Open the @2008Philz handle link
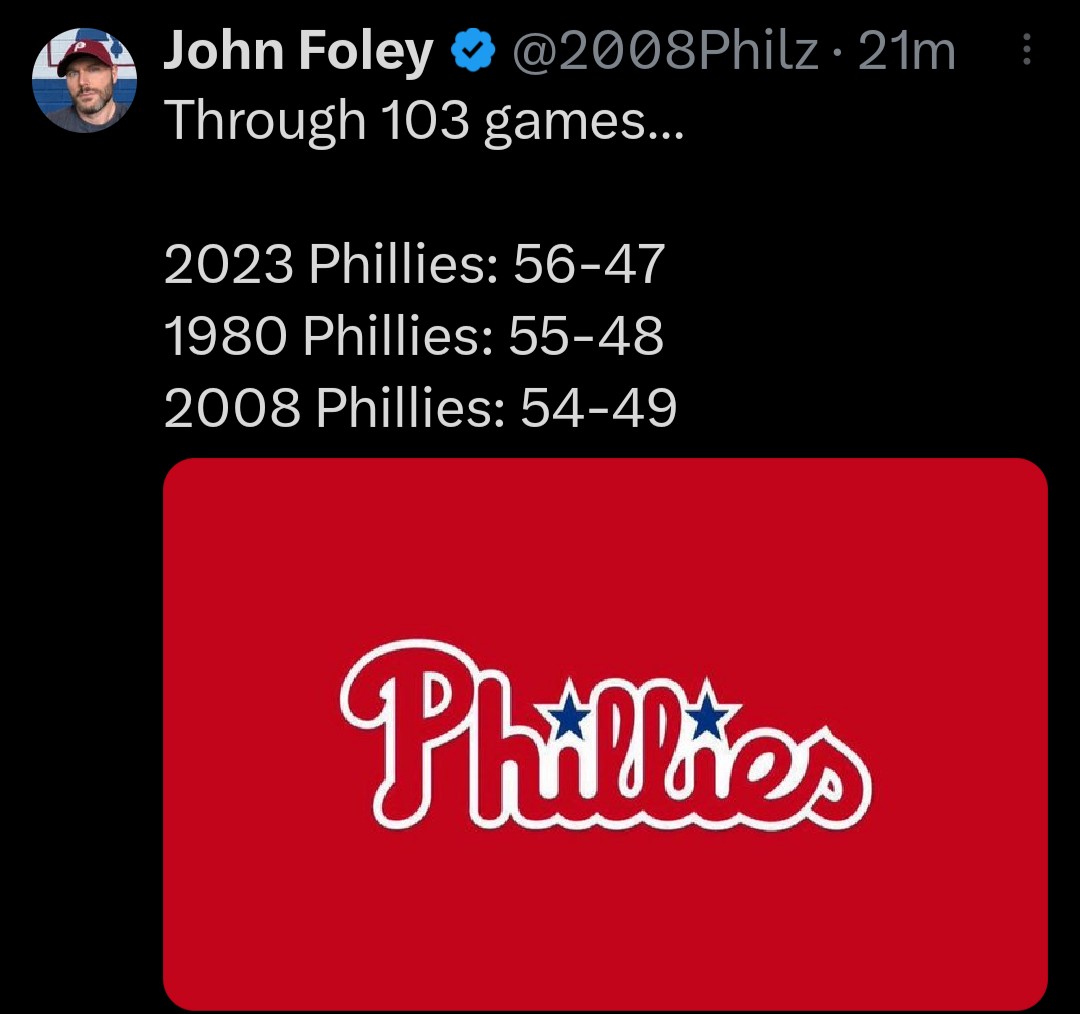Image resolution: width=1080 pixels, height=1014 pixels. coord(665,52)
